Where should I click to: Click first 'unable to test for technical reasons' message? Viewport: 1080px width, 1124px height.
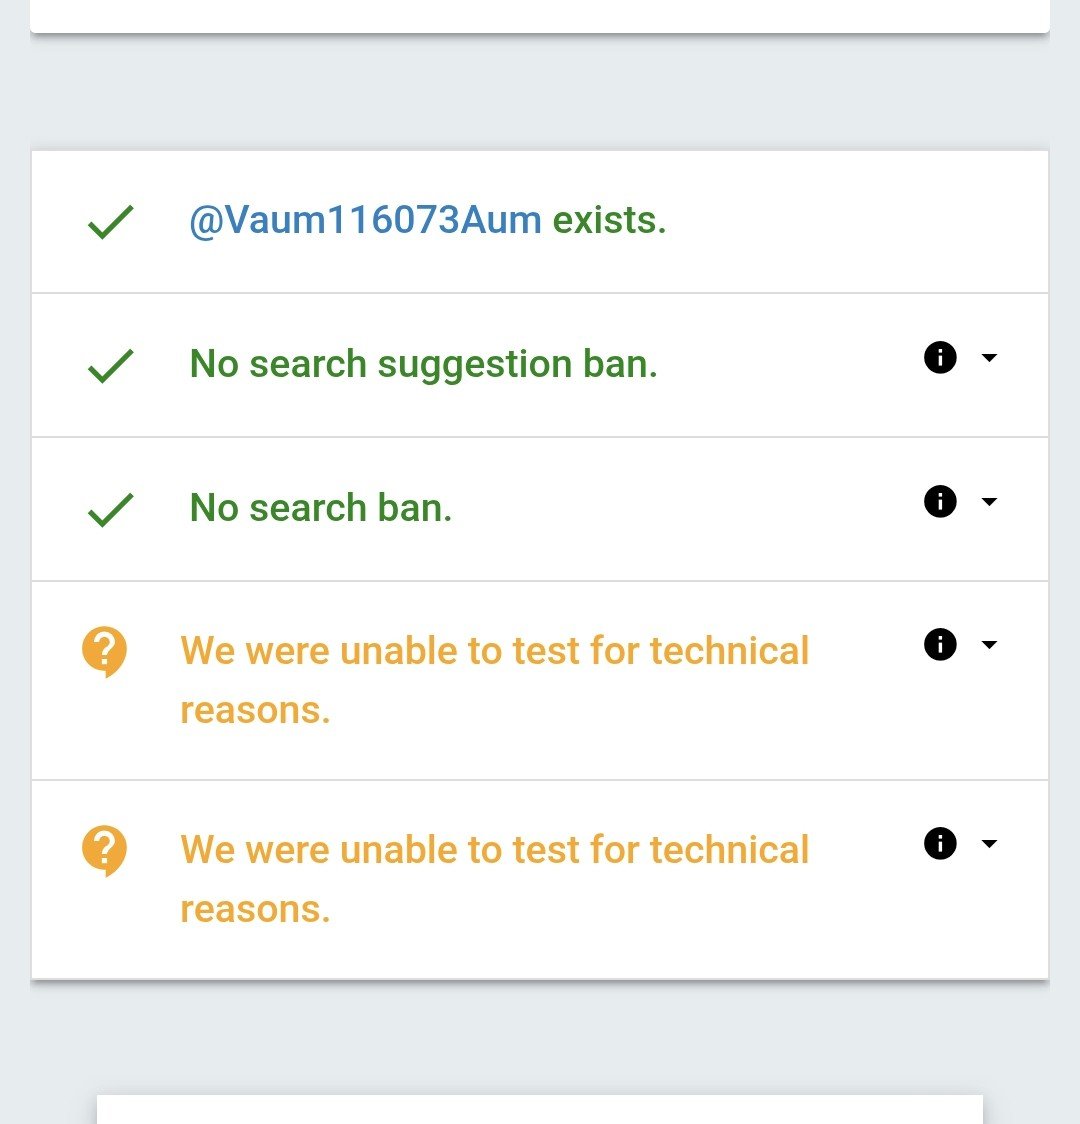[494, 680]
